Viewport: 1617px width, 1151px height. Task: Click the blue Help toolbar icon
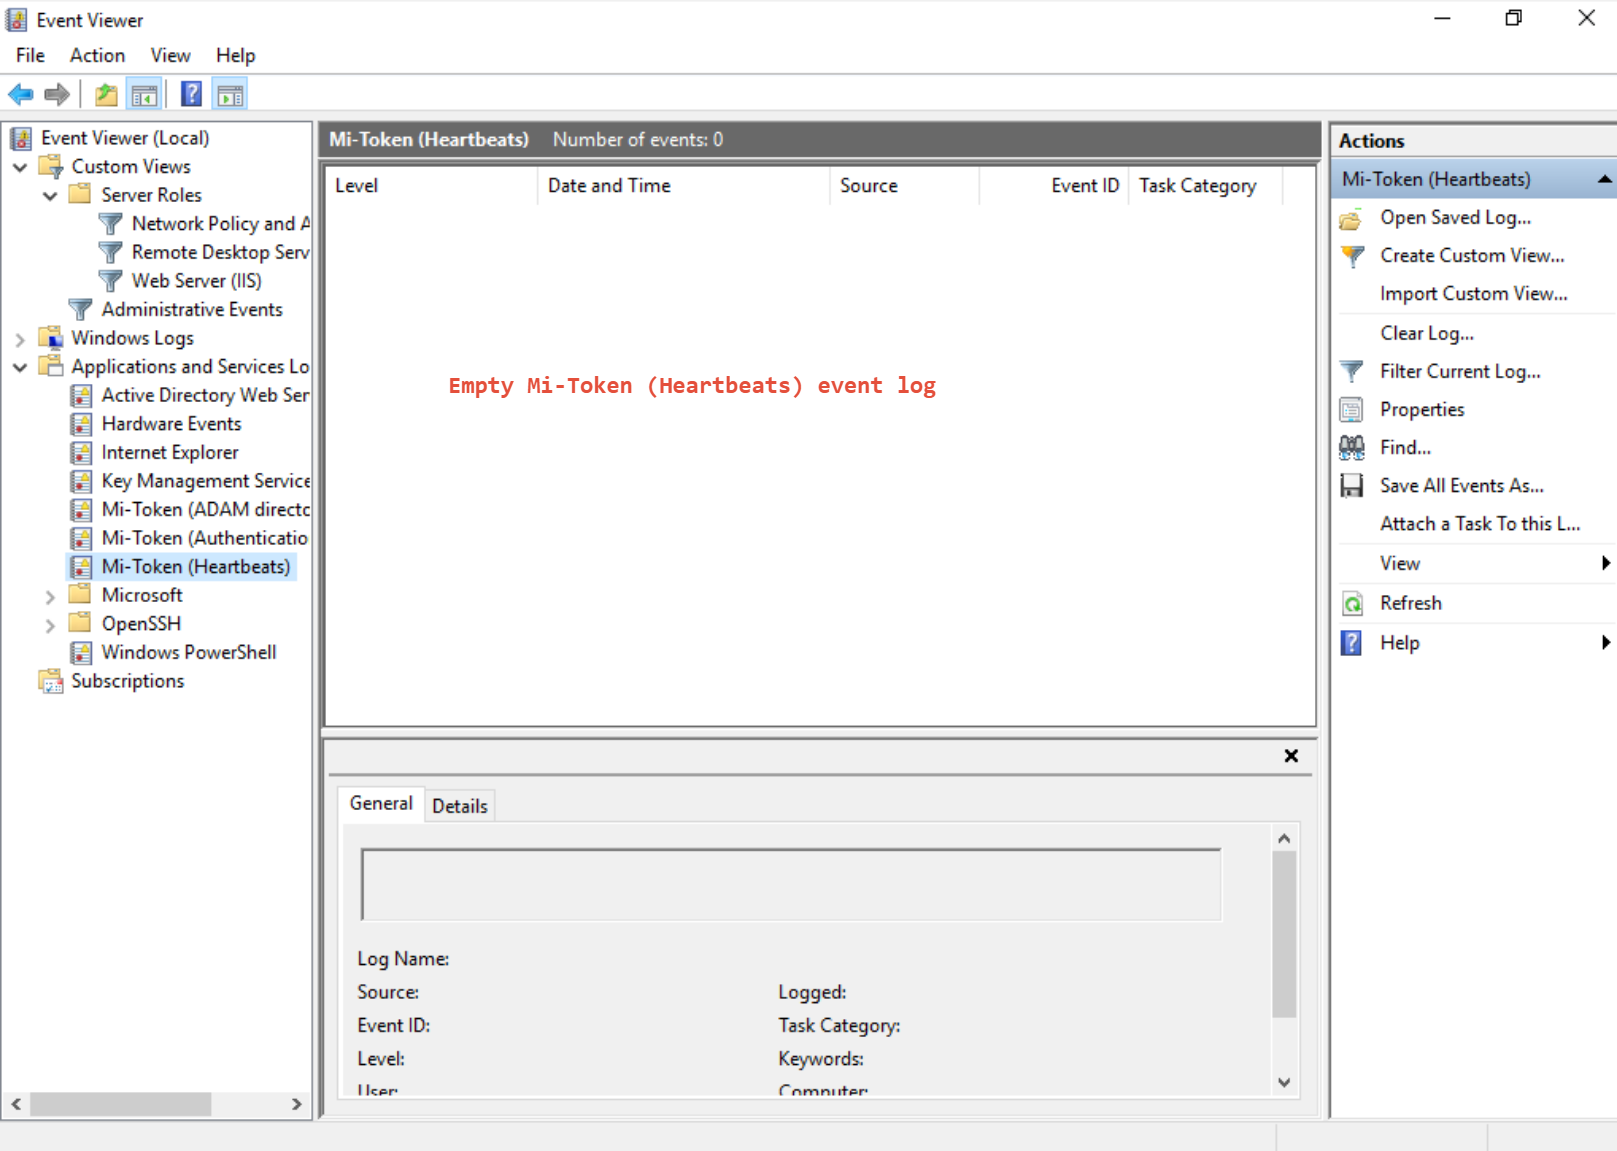(191, 95)
